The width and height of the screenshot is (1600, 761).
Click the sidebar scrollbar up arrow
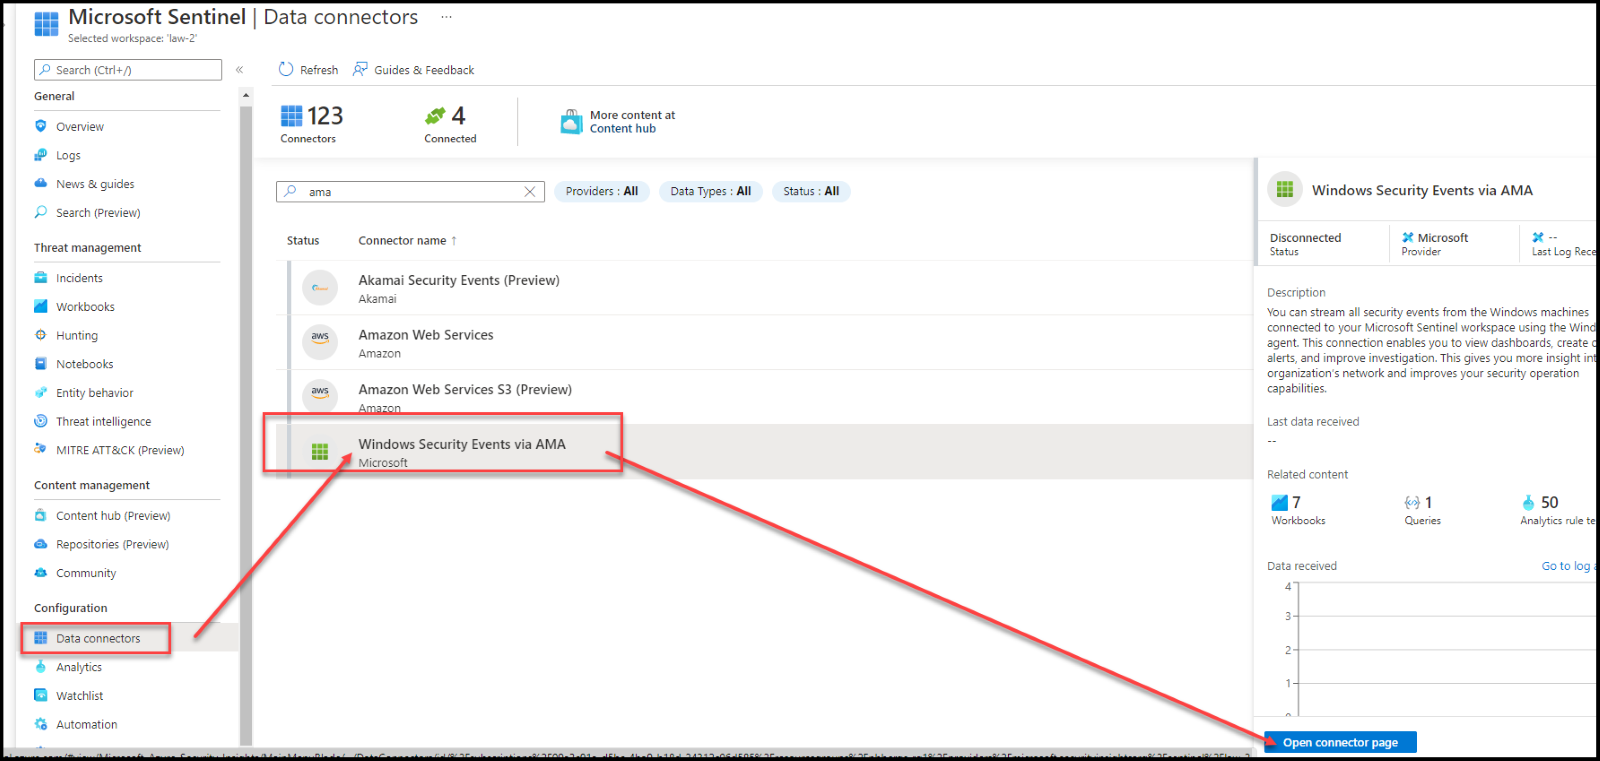click(246, 96)
